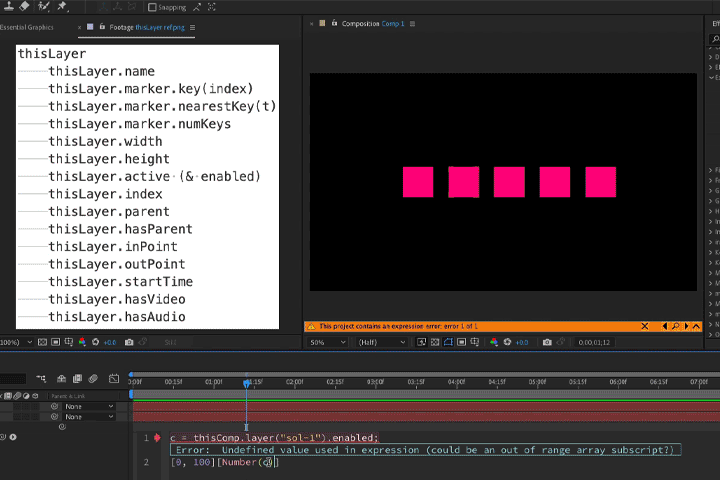Click expression line 2 code field
Viewport: 720px width, 480px height.
tap(225, 462)
